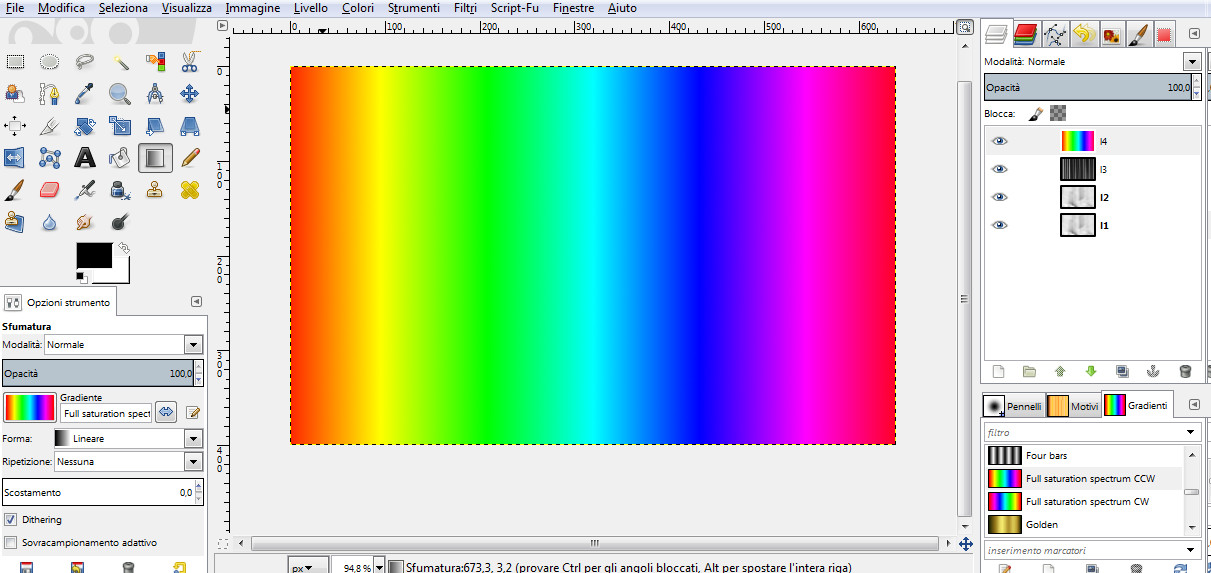Select the Move tool

(189, 94)
